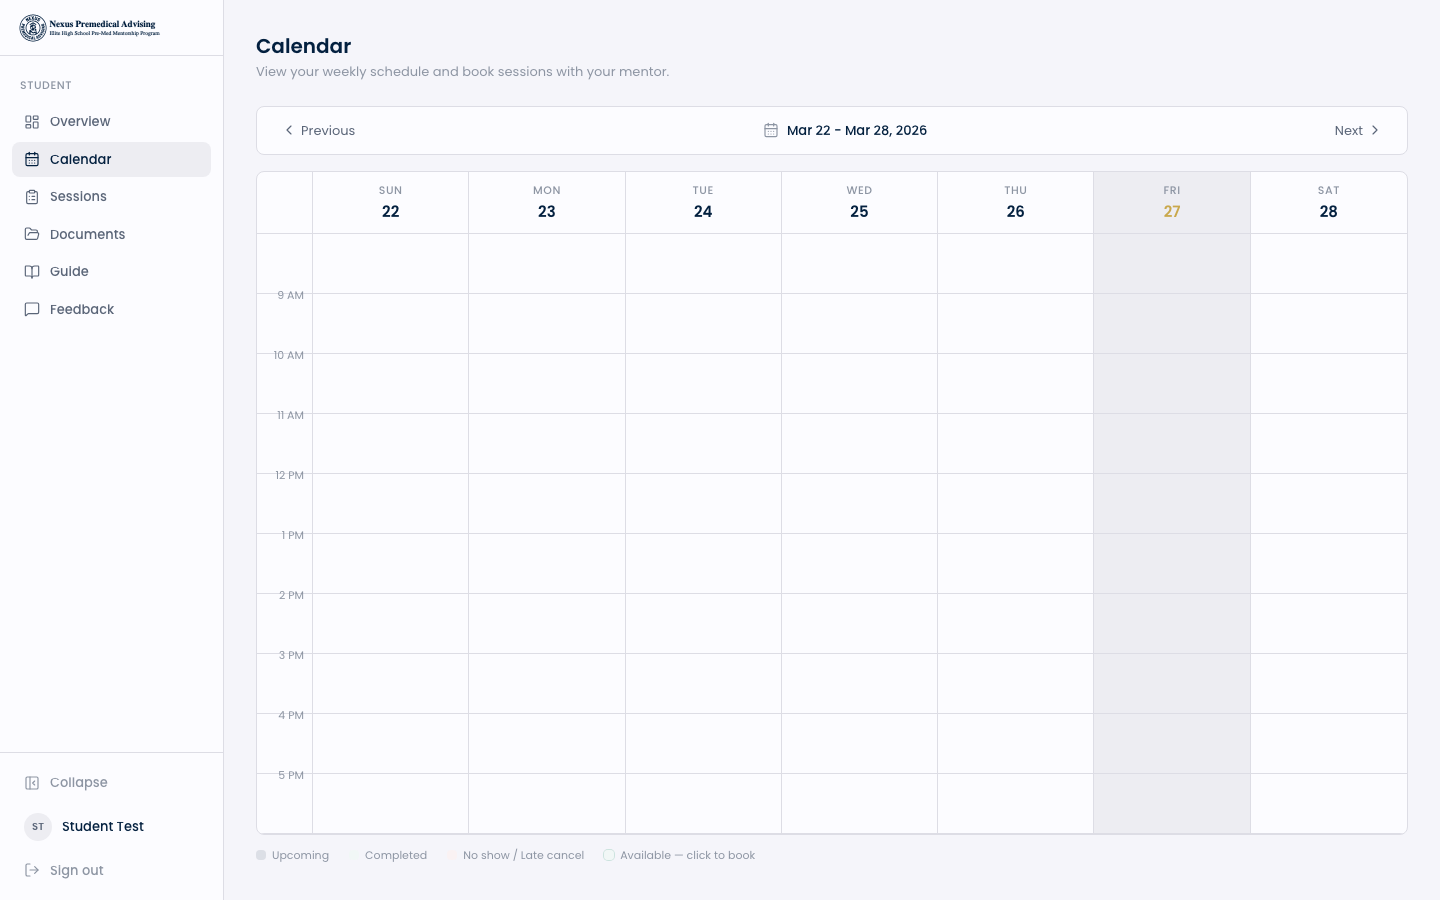The image size is (1440, 900).
Task: Click the Overview grid icon
Action: 32,122
